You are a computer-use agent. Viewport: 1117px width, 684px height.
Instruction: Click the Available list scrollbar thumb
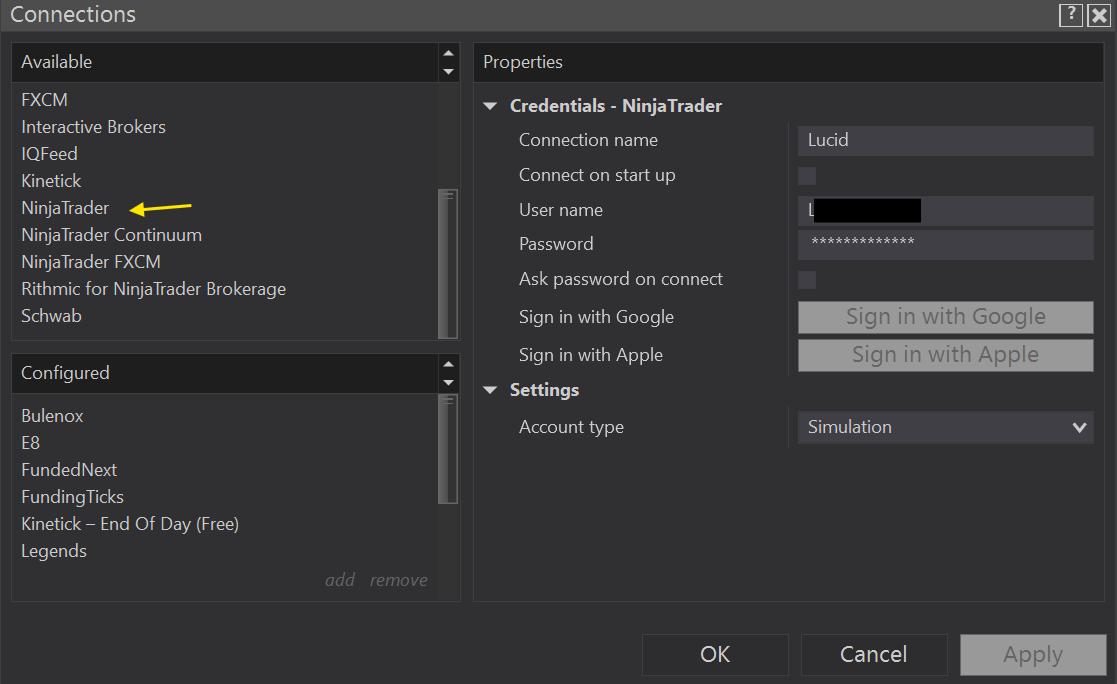447,264
